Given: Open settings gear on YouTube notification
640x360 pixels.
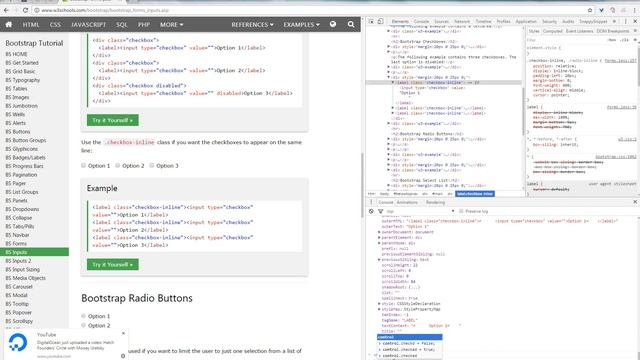Looking at the screenshot, I should 123,356.
